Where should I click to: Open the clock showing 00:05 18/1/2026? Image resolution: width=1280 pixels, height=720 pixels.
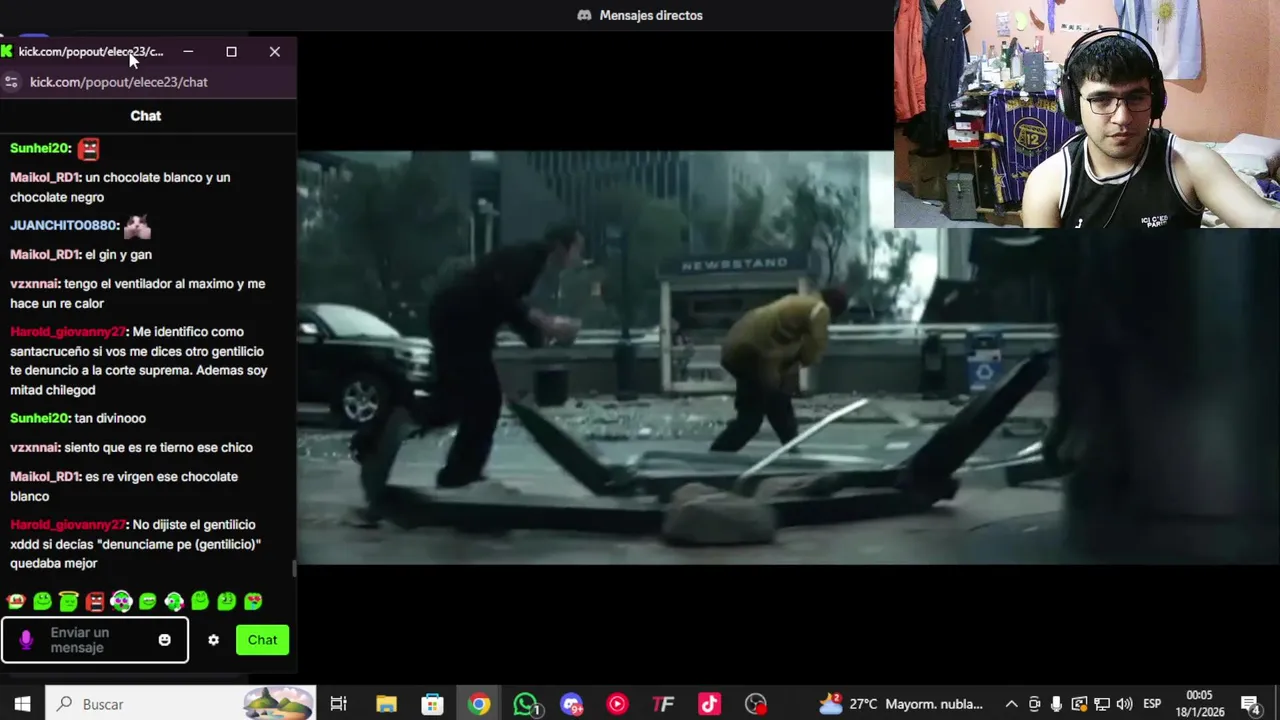(1199, 704)
